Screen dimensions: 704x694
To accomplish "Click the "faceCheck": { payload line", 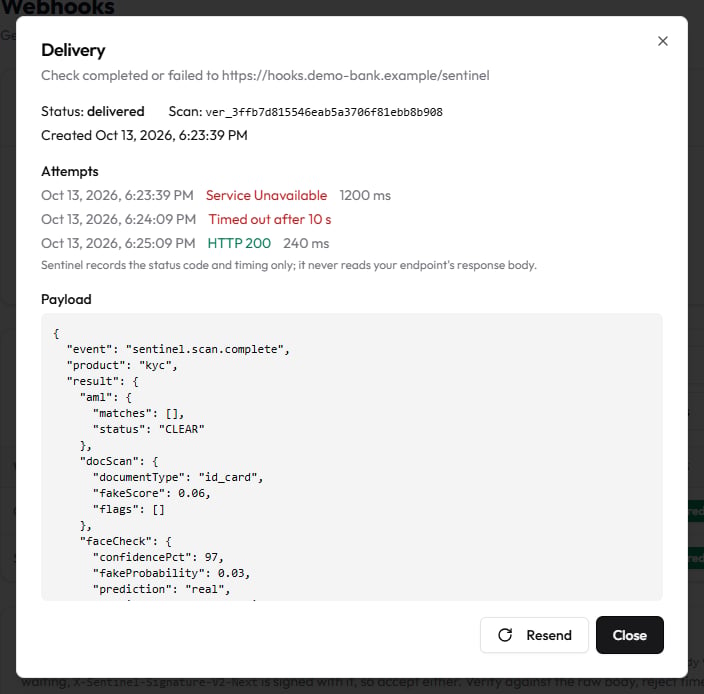I will click(125, 542).
